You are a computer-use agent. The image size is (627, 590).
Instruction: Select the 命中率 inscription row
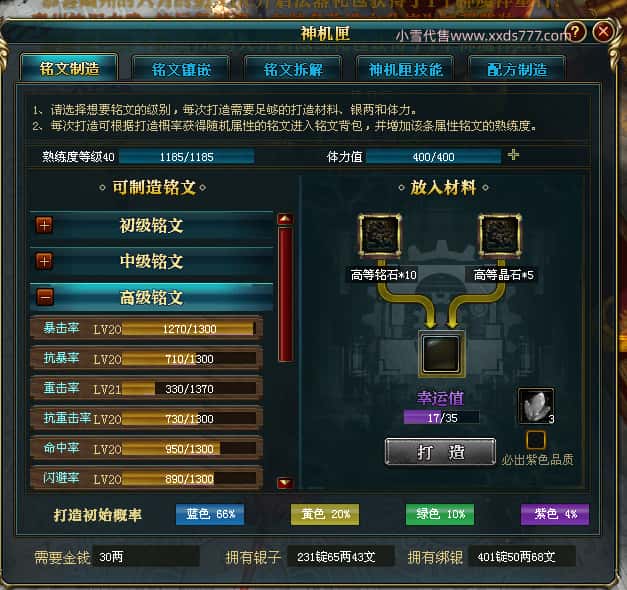(147, 448)
